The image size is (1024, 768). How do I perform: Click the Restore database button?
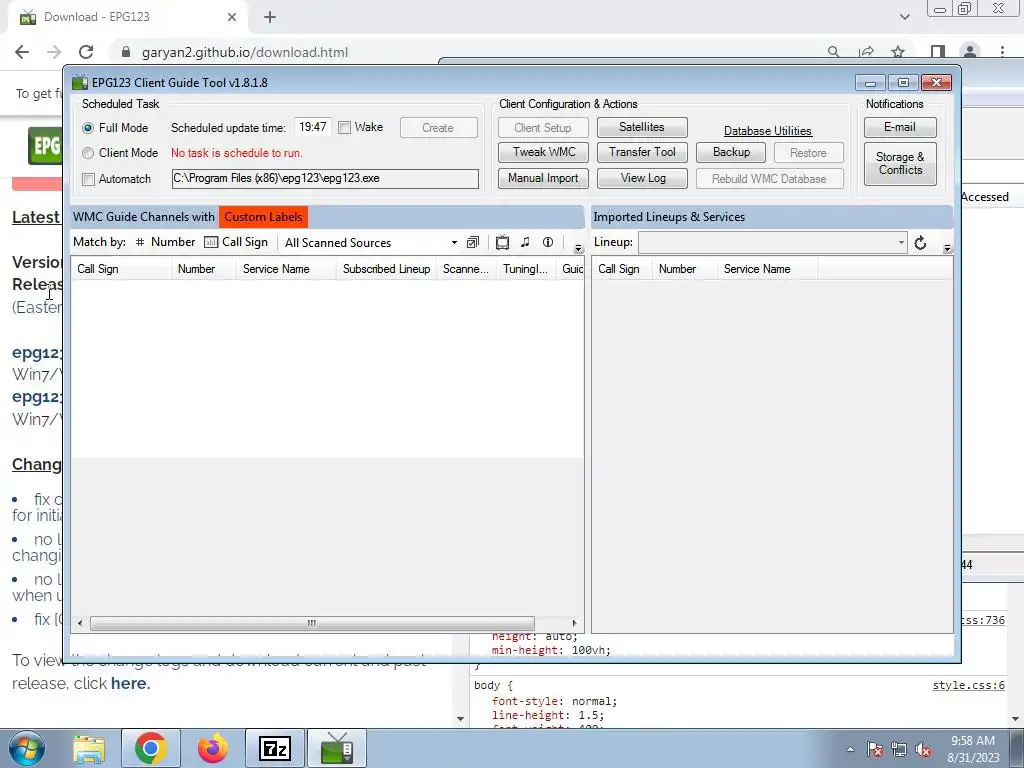[x=808, y=152]
